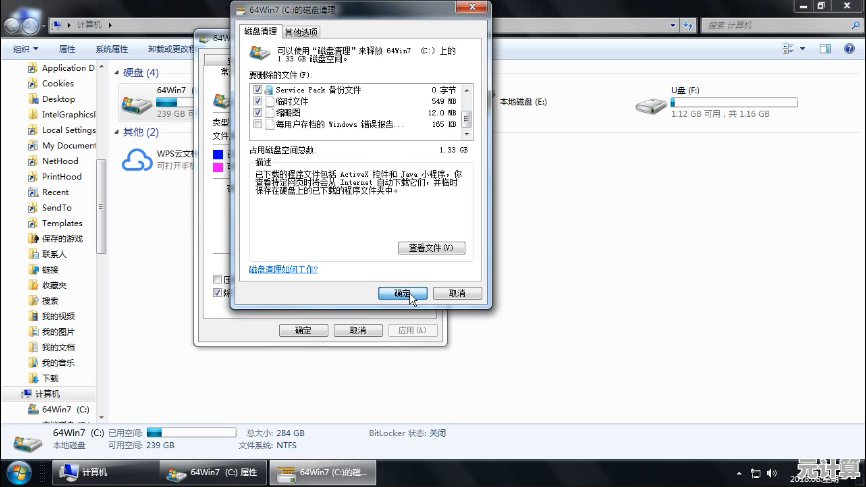Select the 磁盘清理 tab
This screenshot has width=866, height=487.
261,32
